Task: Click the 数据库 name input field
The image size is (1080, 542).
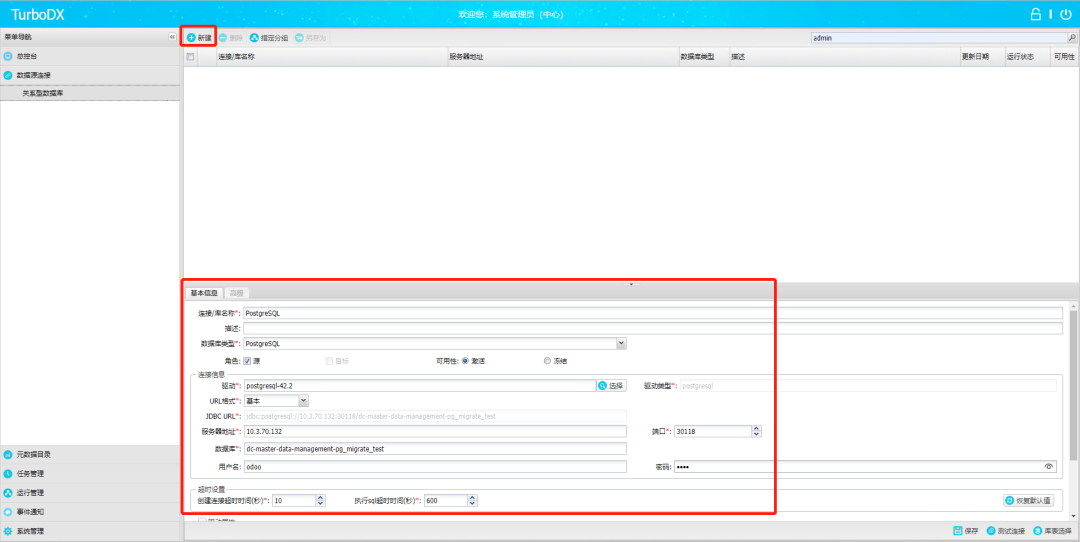Action: coord(435,448)
